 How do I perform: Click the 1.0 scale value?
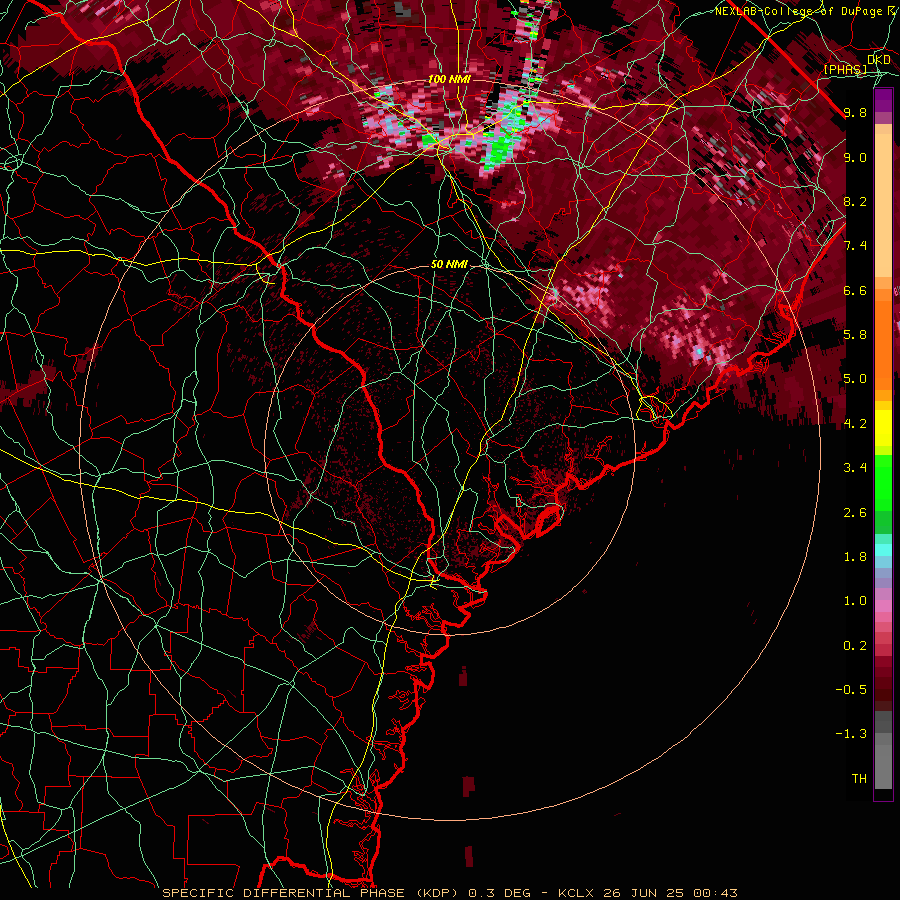[855, 601]
